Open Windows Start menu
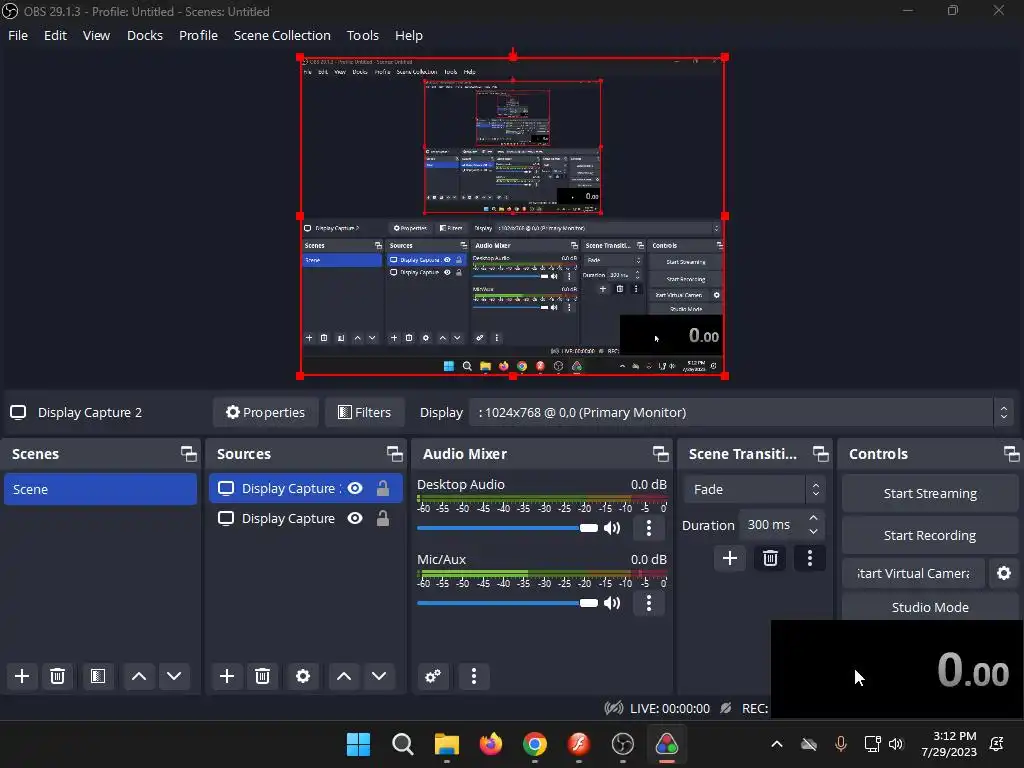The image size is (1024, 768). click(358, 744)
